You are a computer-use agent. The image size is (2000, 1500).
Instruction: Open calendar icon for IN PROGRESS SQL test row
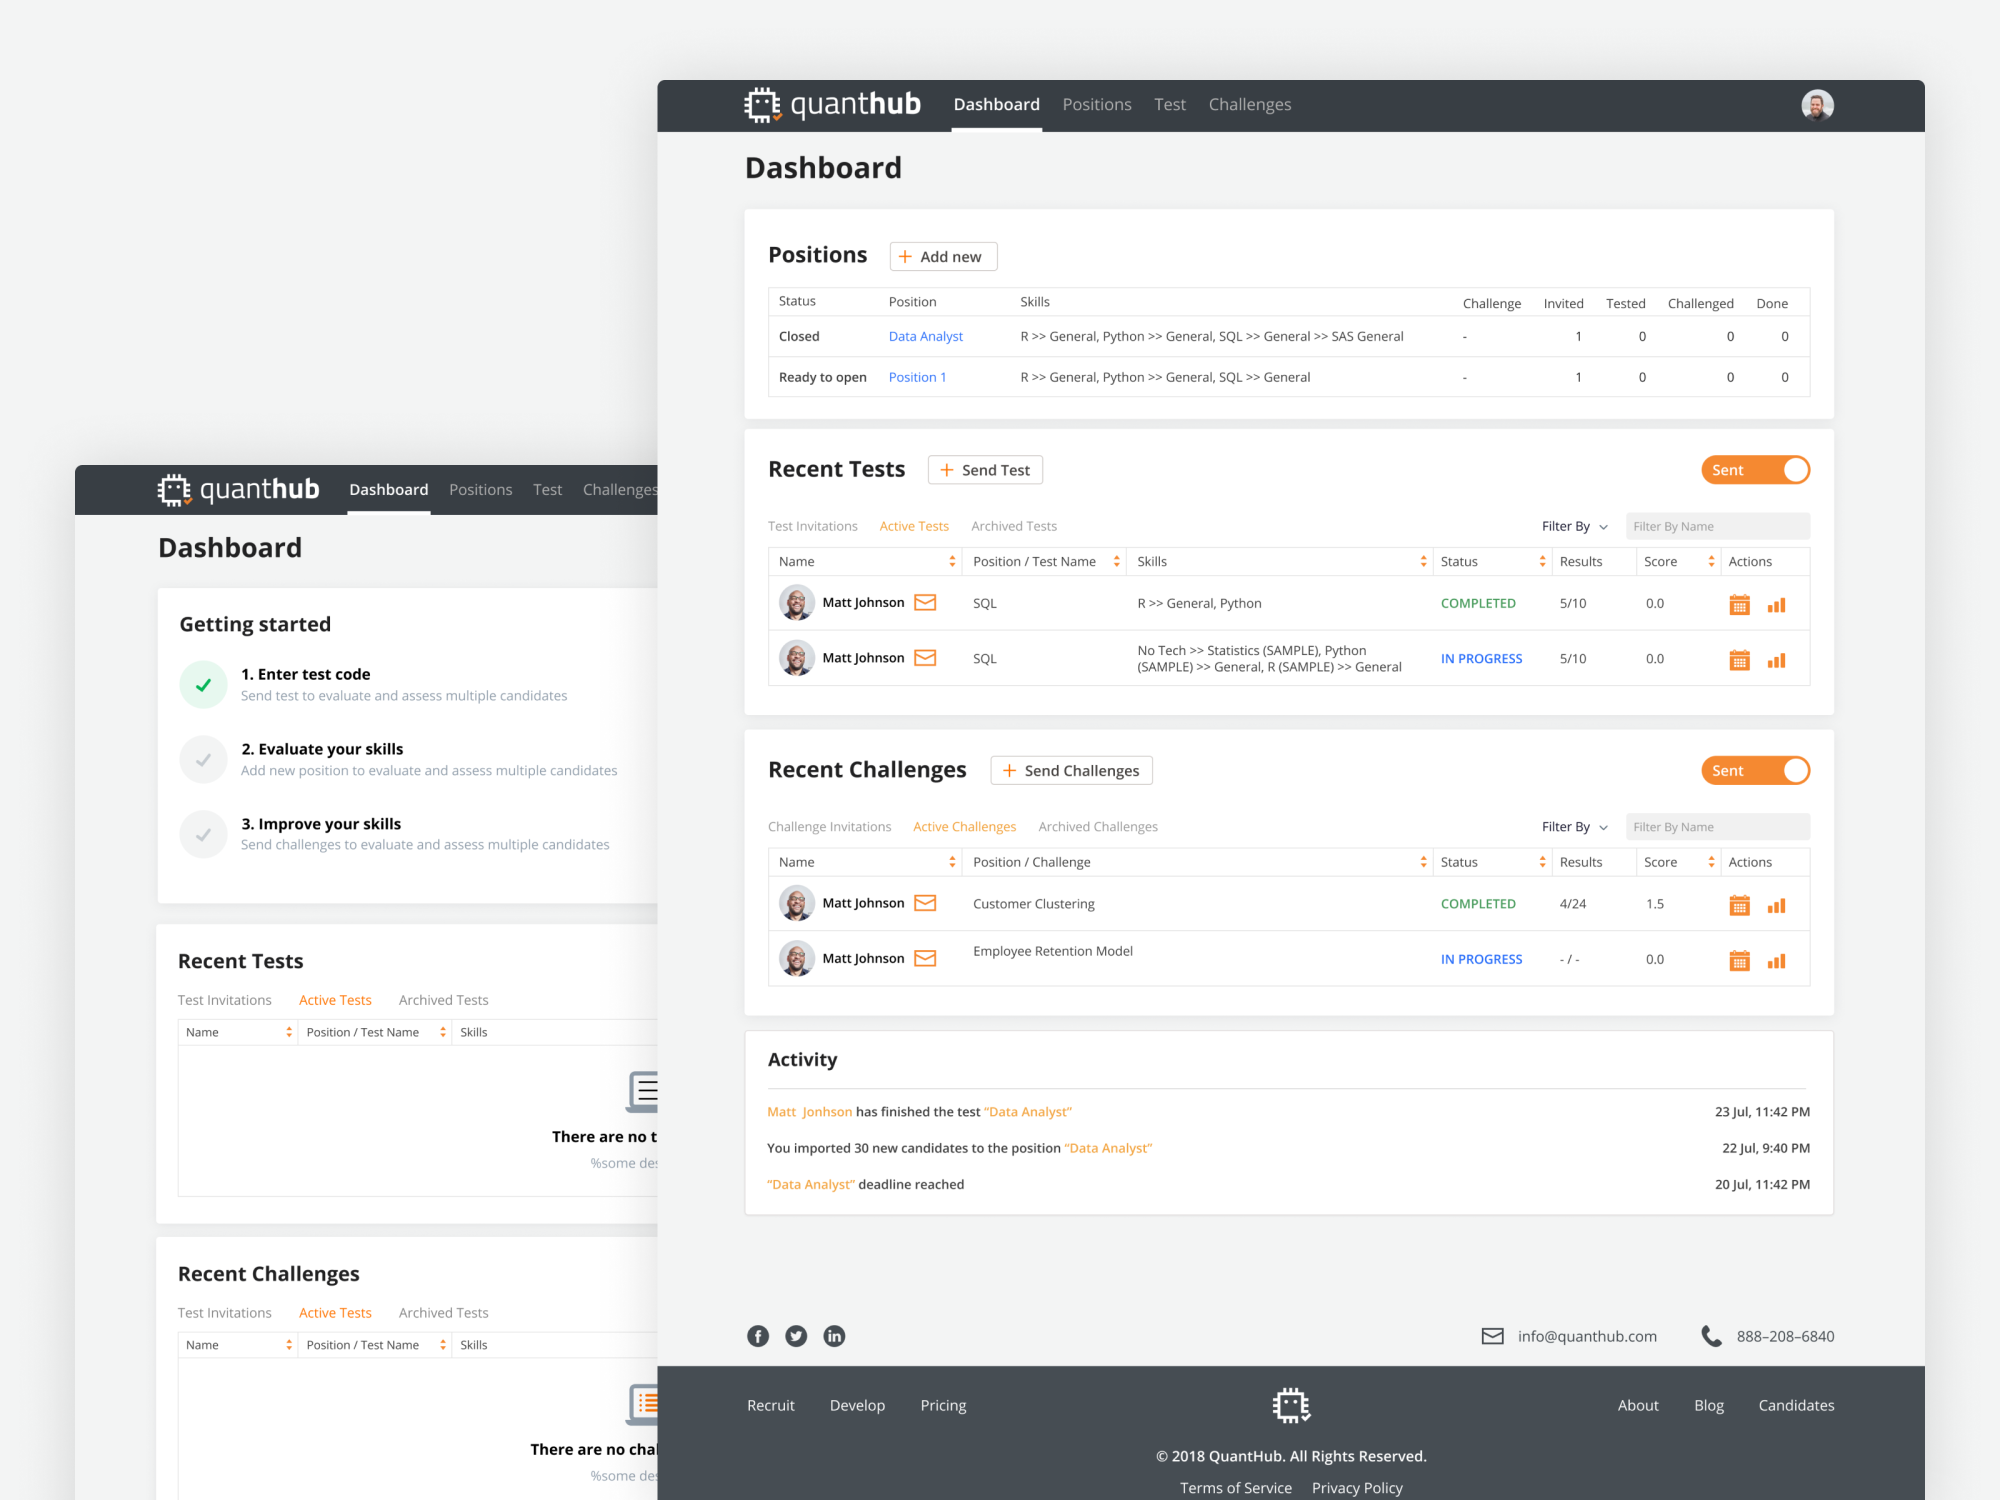click(1739, 660)
